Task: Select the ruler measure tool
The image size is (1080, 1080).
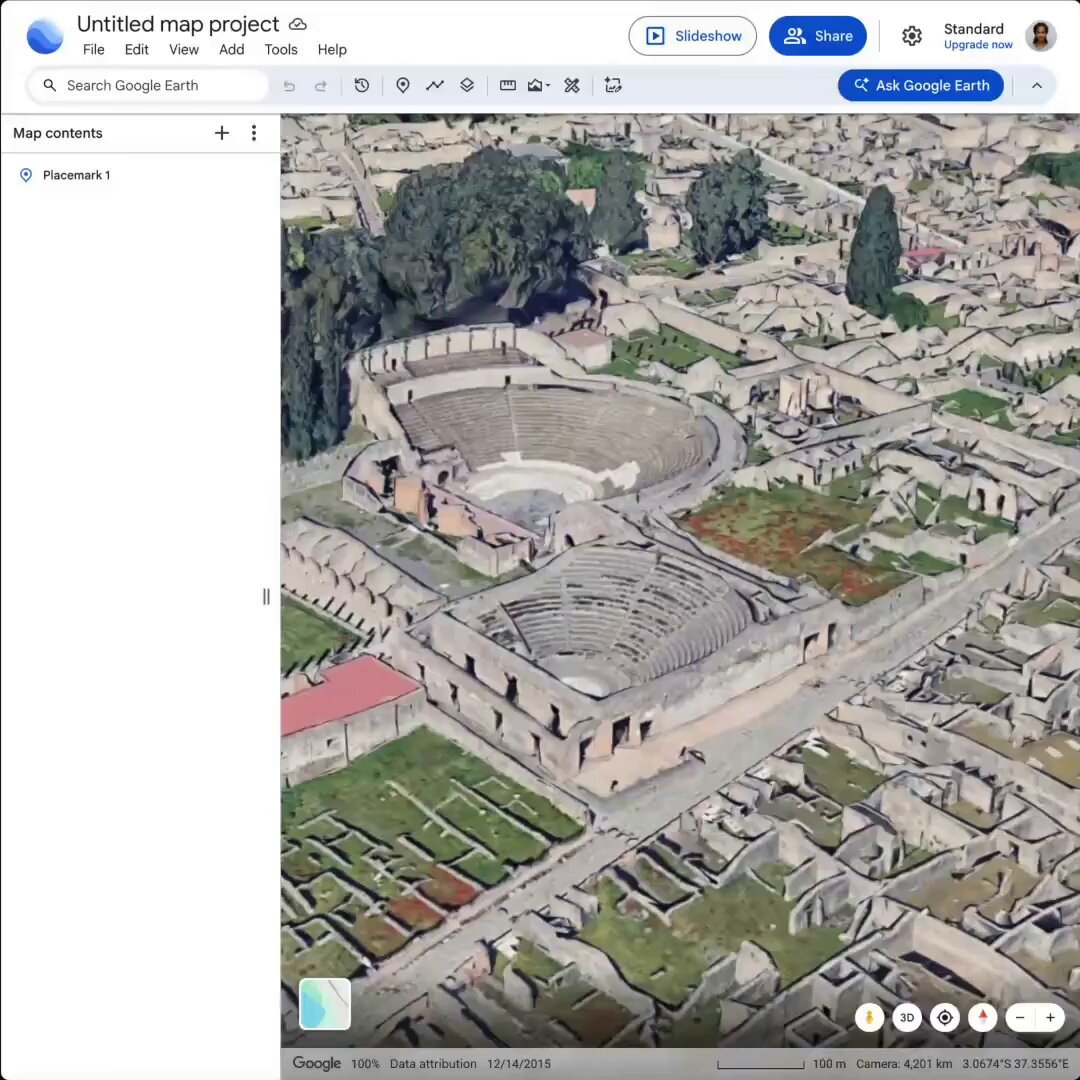Action: pos(508,85)
